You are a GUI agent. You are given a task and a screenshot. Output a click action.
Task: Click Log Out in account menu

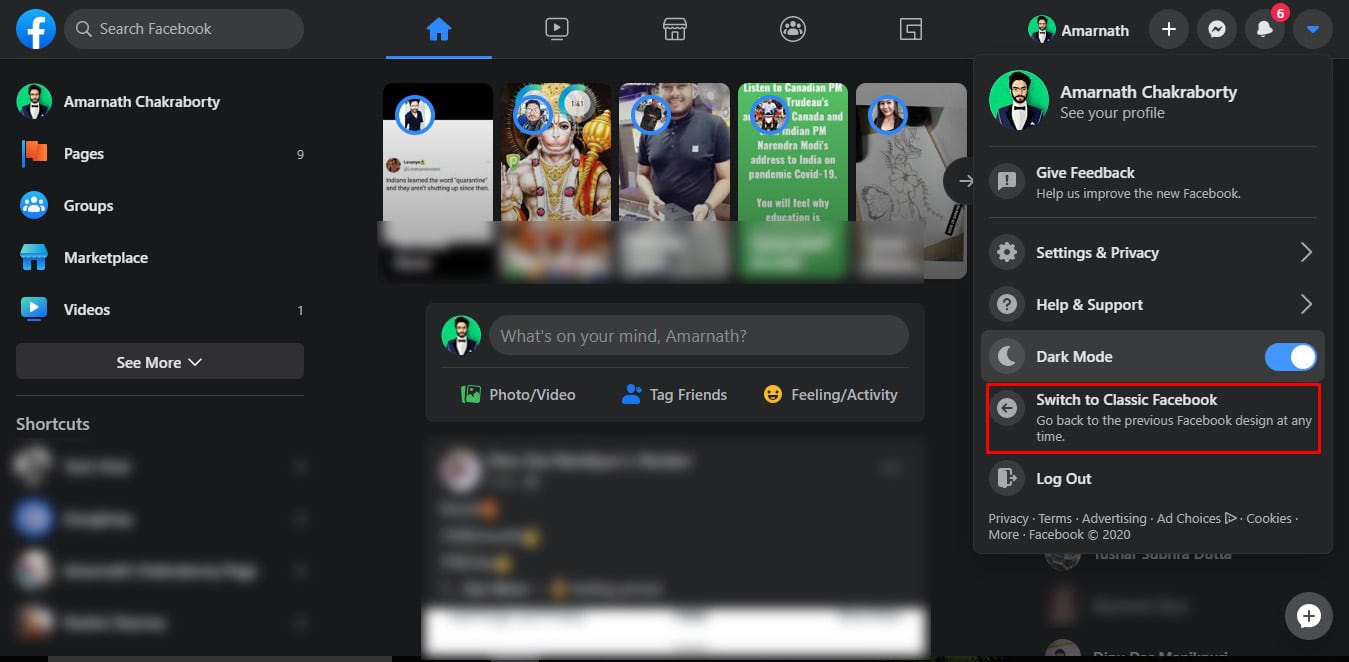[x=1152, y=479]
